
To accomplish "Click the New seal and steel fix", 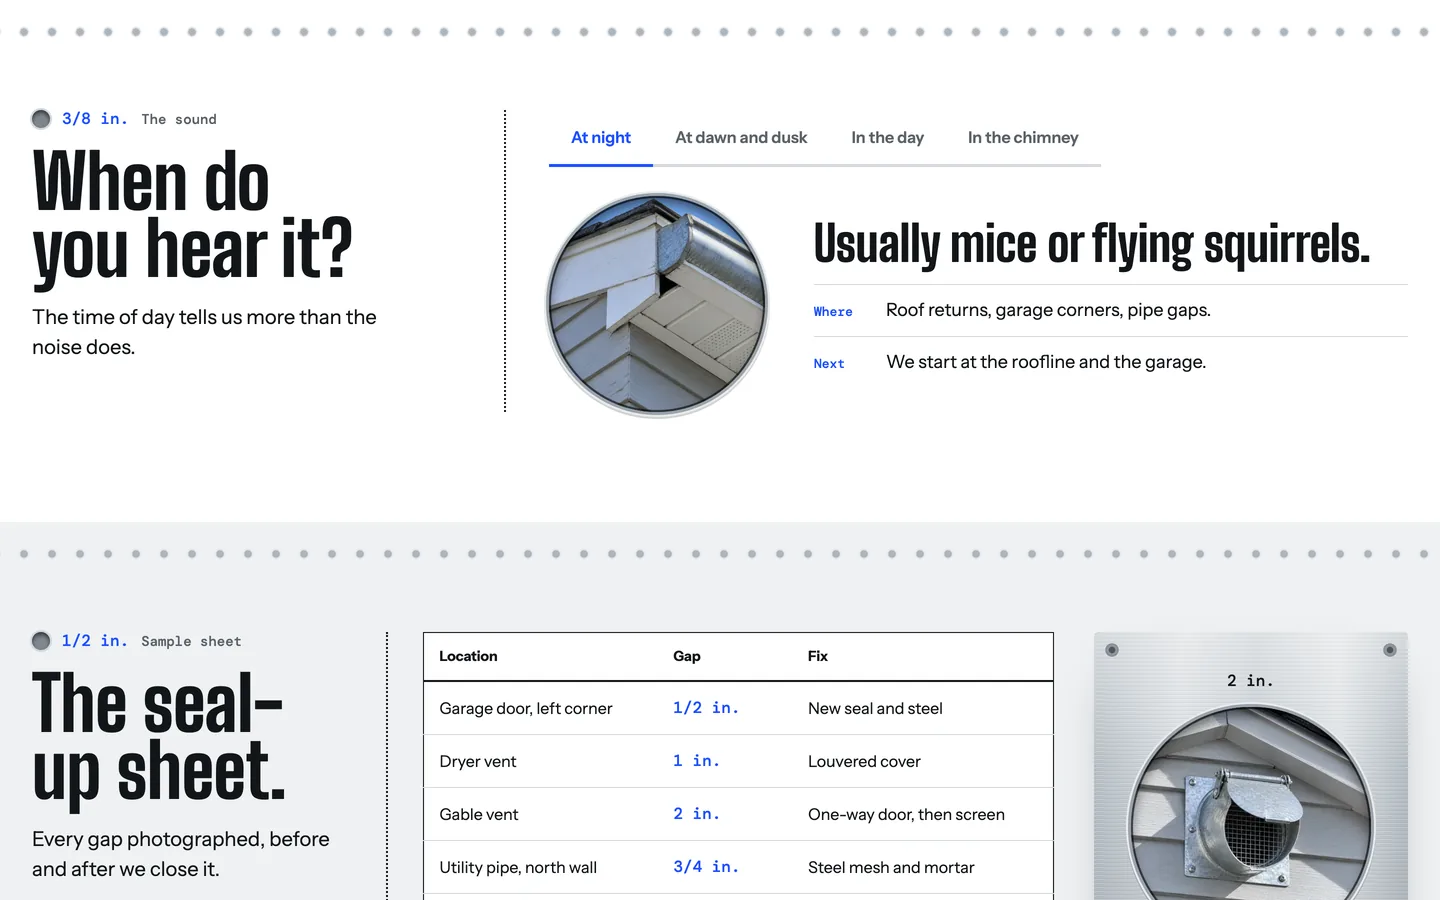I will (x=875, y=708).
